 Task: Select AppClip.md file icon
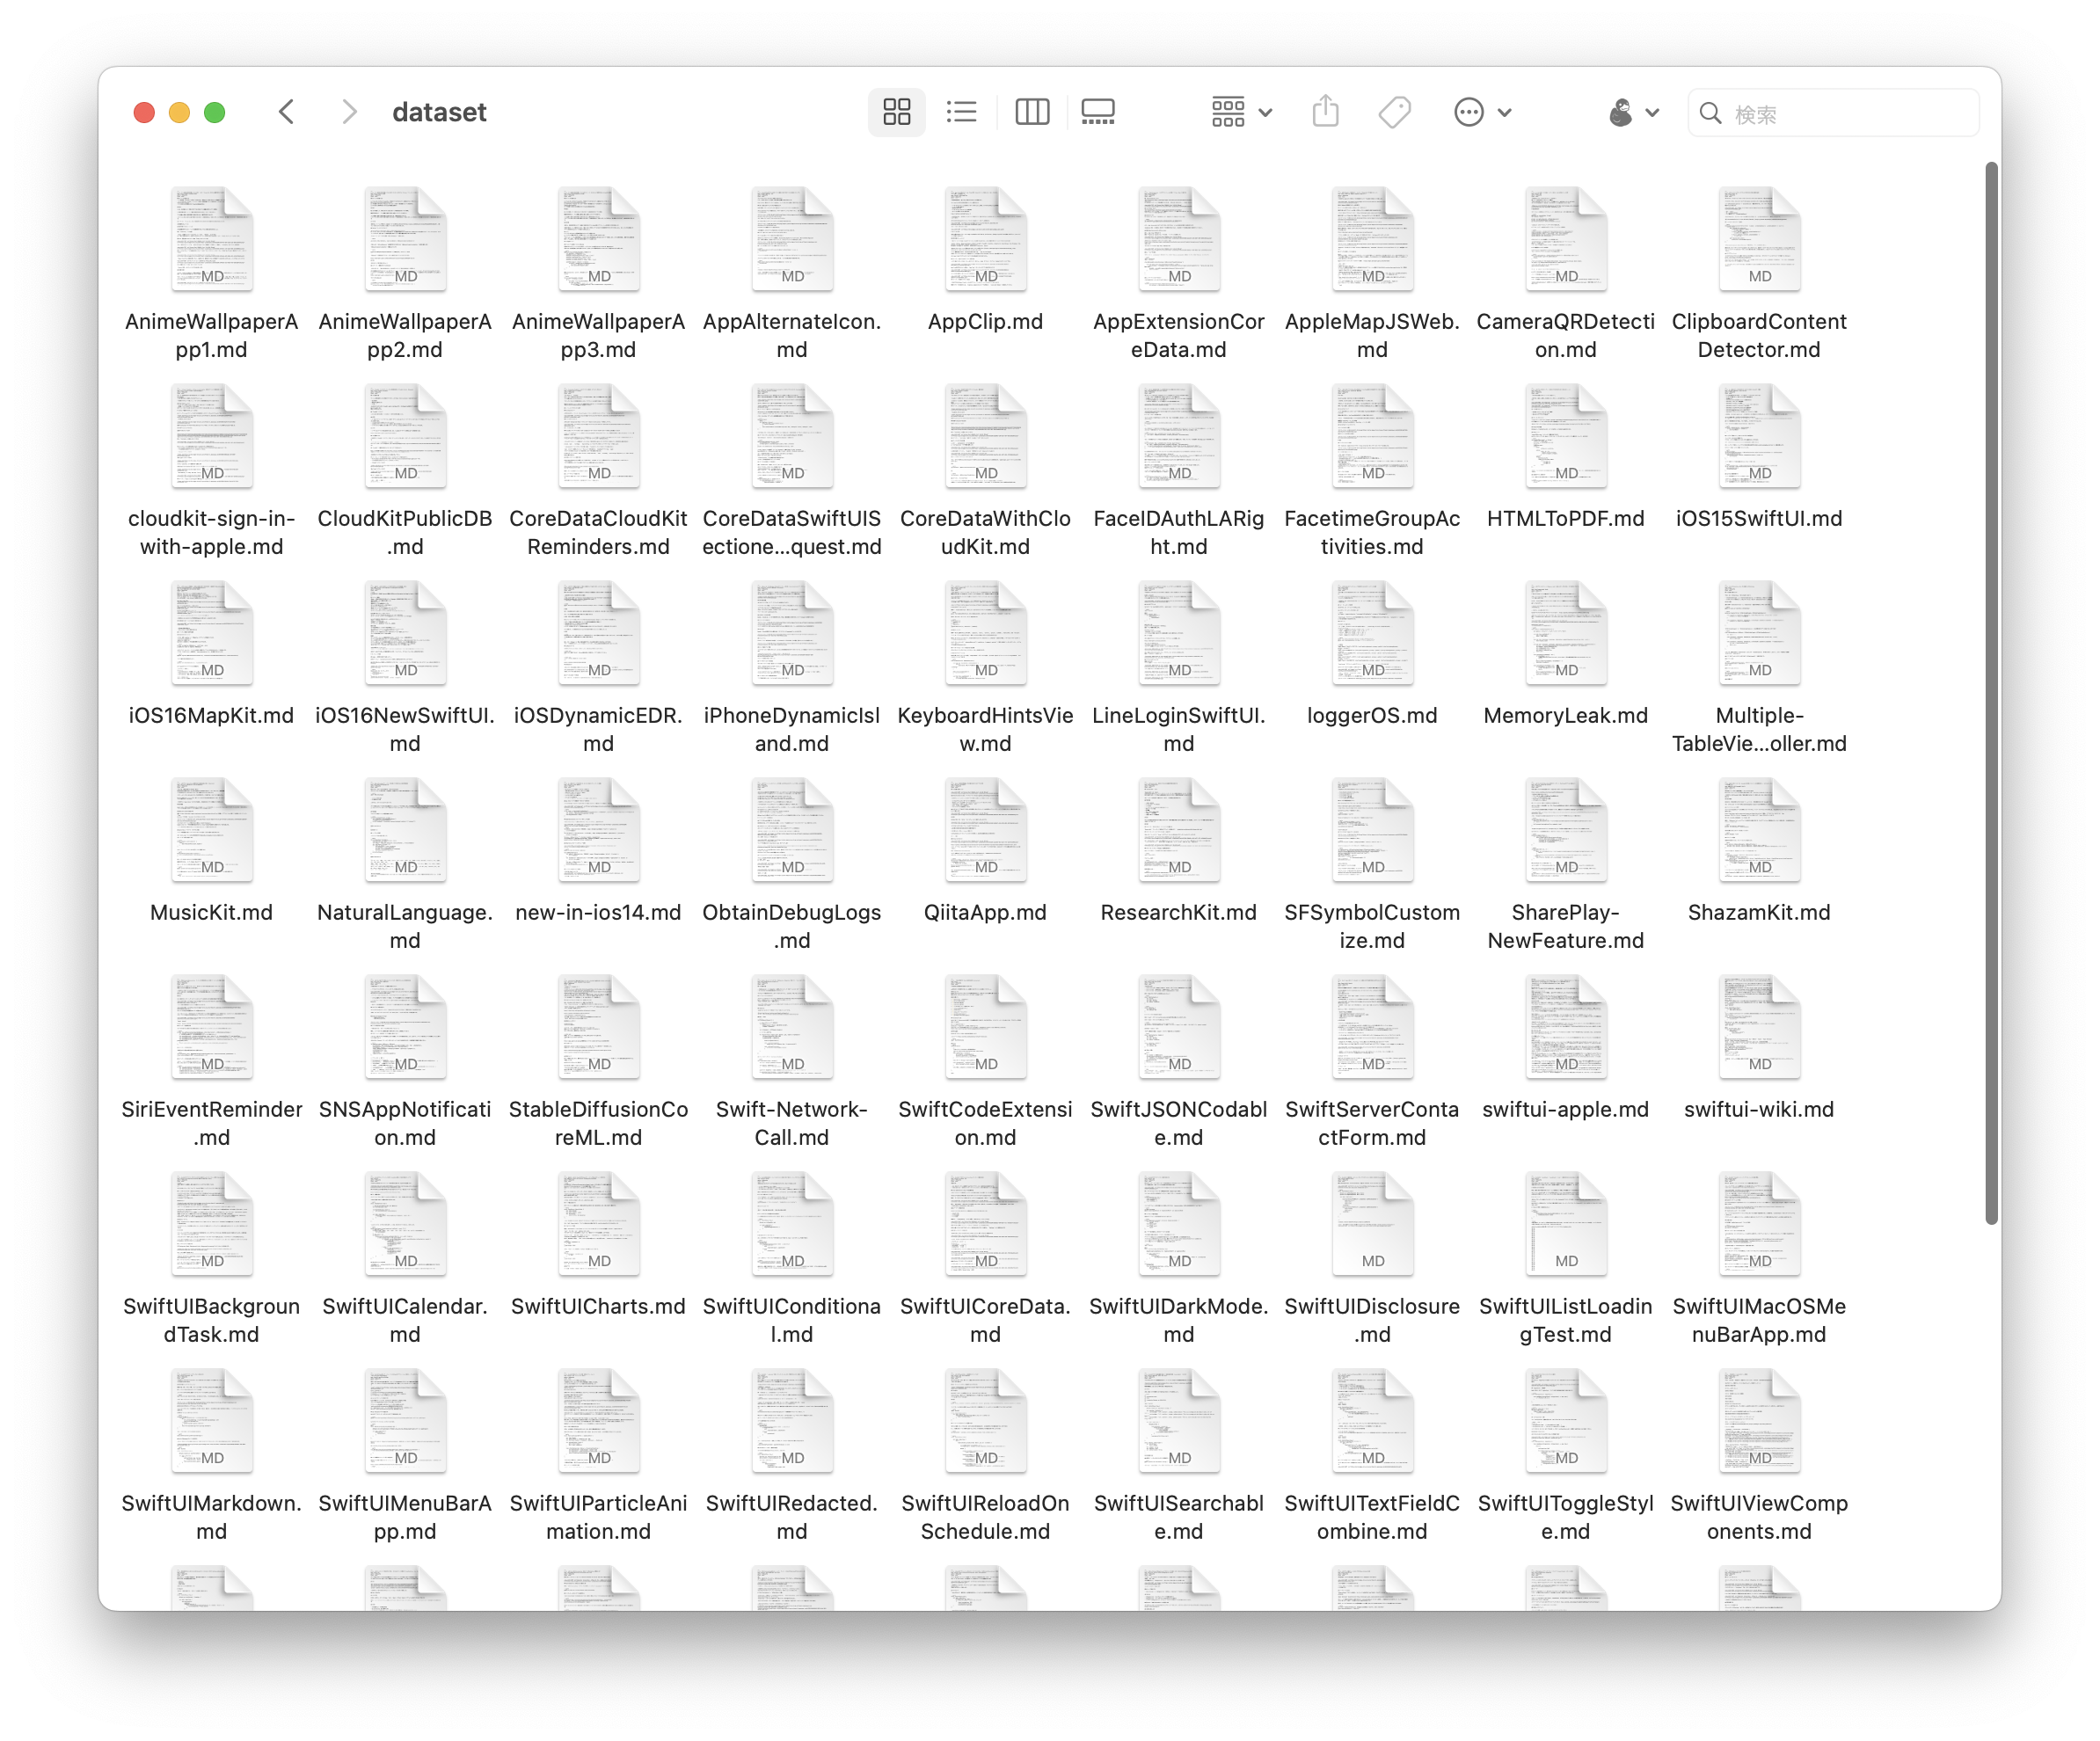[985, 239]
